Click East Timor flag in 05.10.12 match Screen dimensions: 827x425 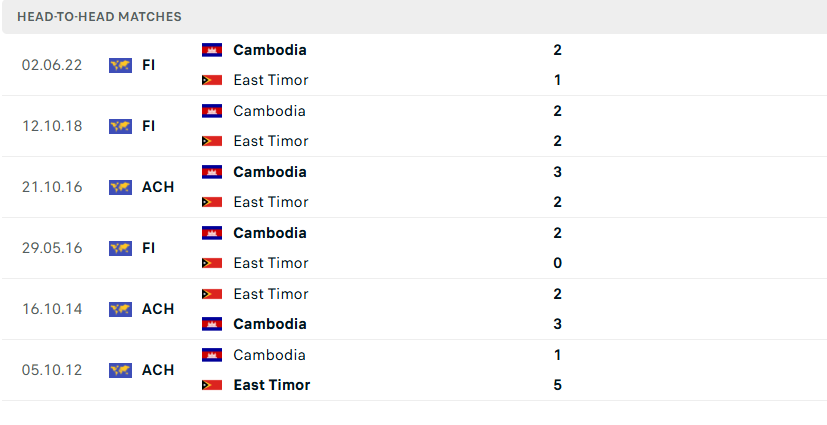point(211,385)
